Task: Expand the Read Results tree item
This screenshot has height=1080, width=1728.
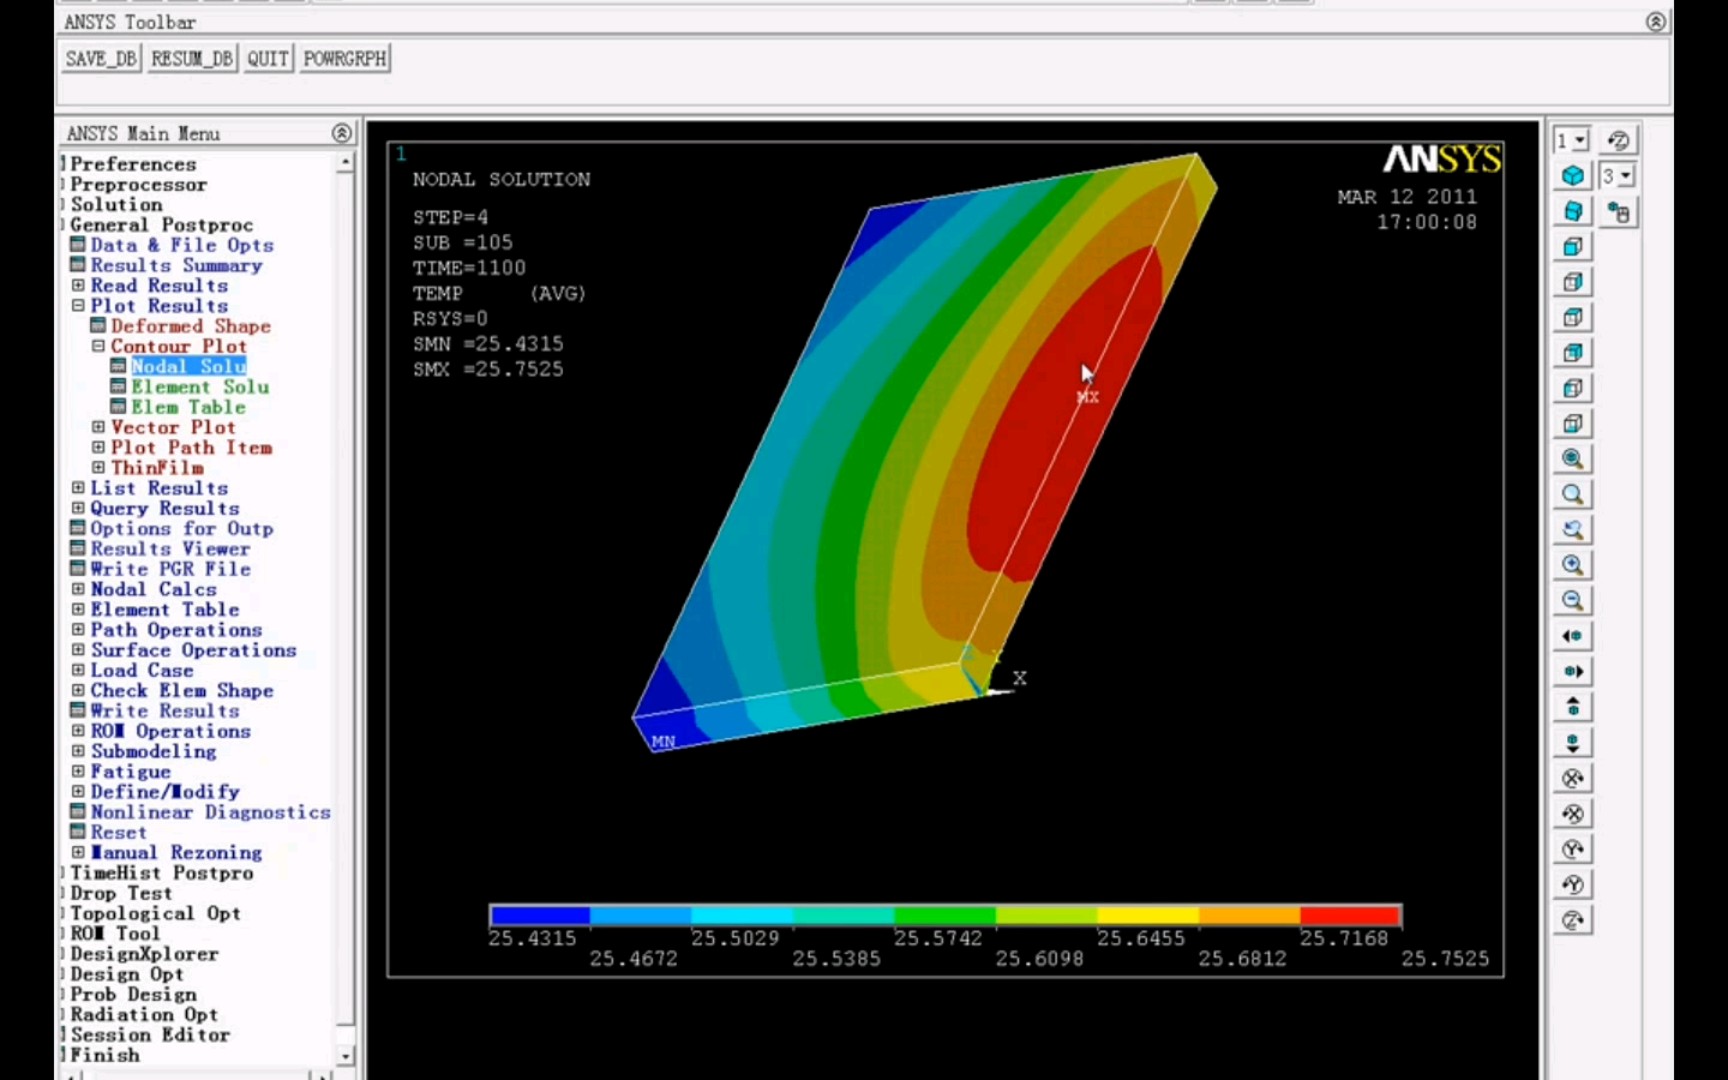Action: [78, 285]
